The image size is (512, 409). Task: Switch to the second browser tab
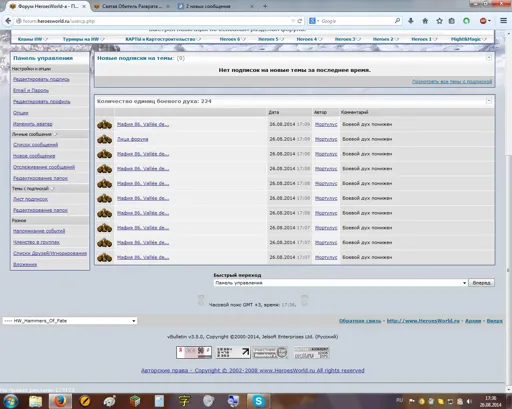pos(132,6)
